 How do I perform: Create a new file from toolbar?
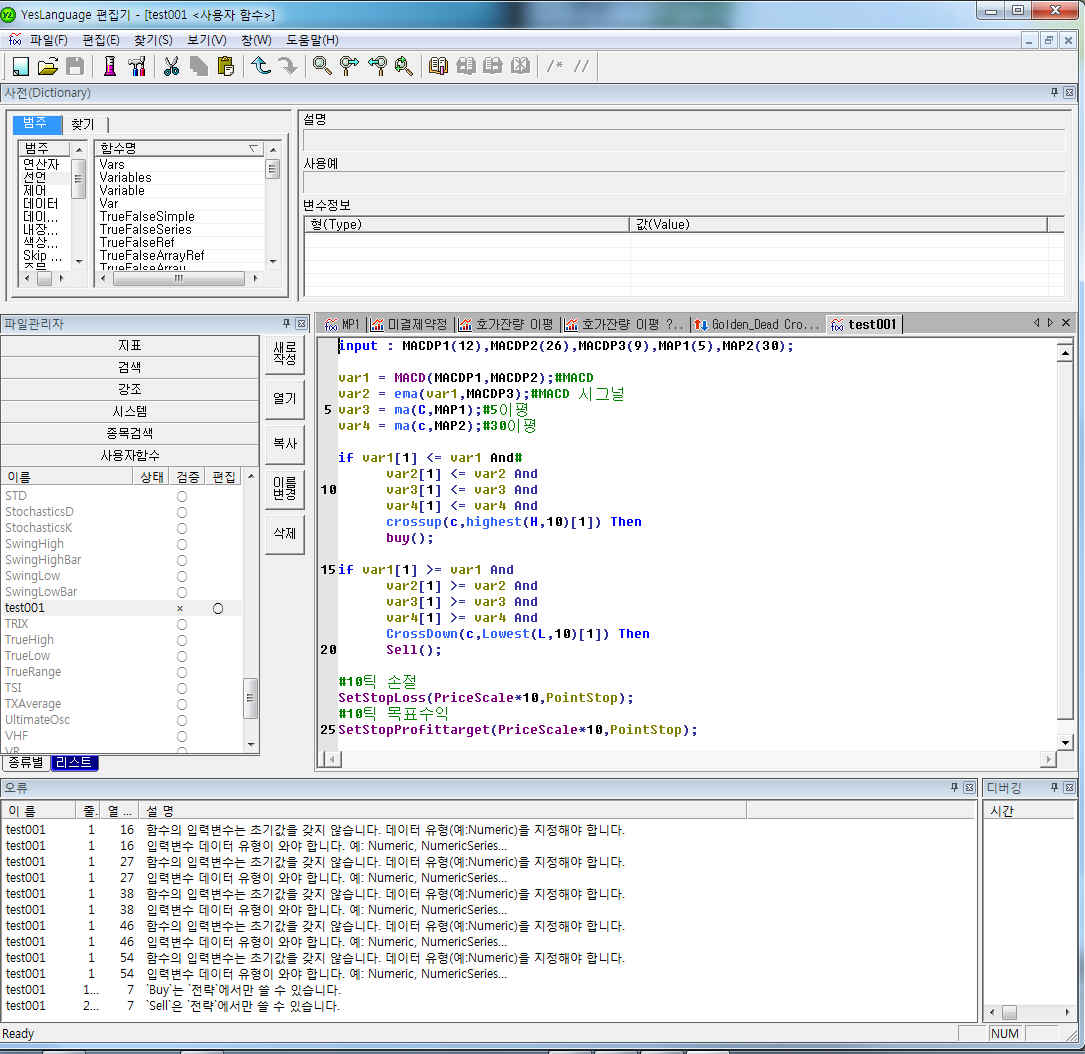coord(20,66)
